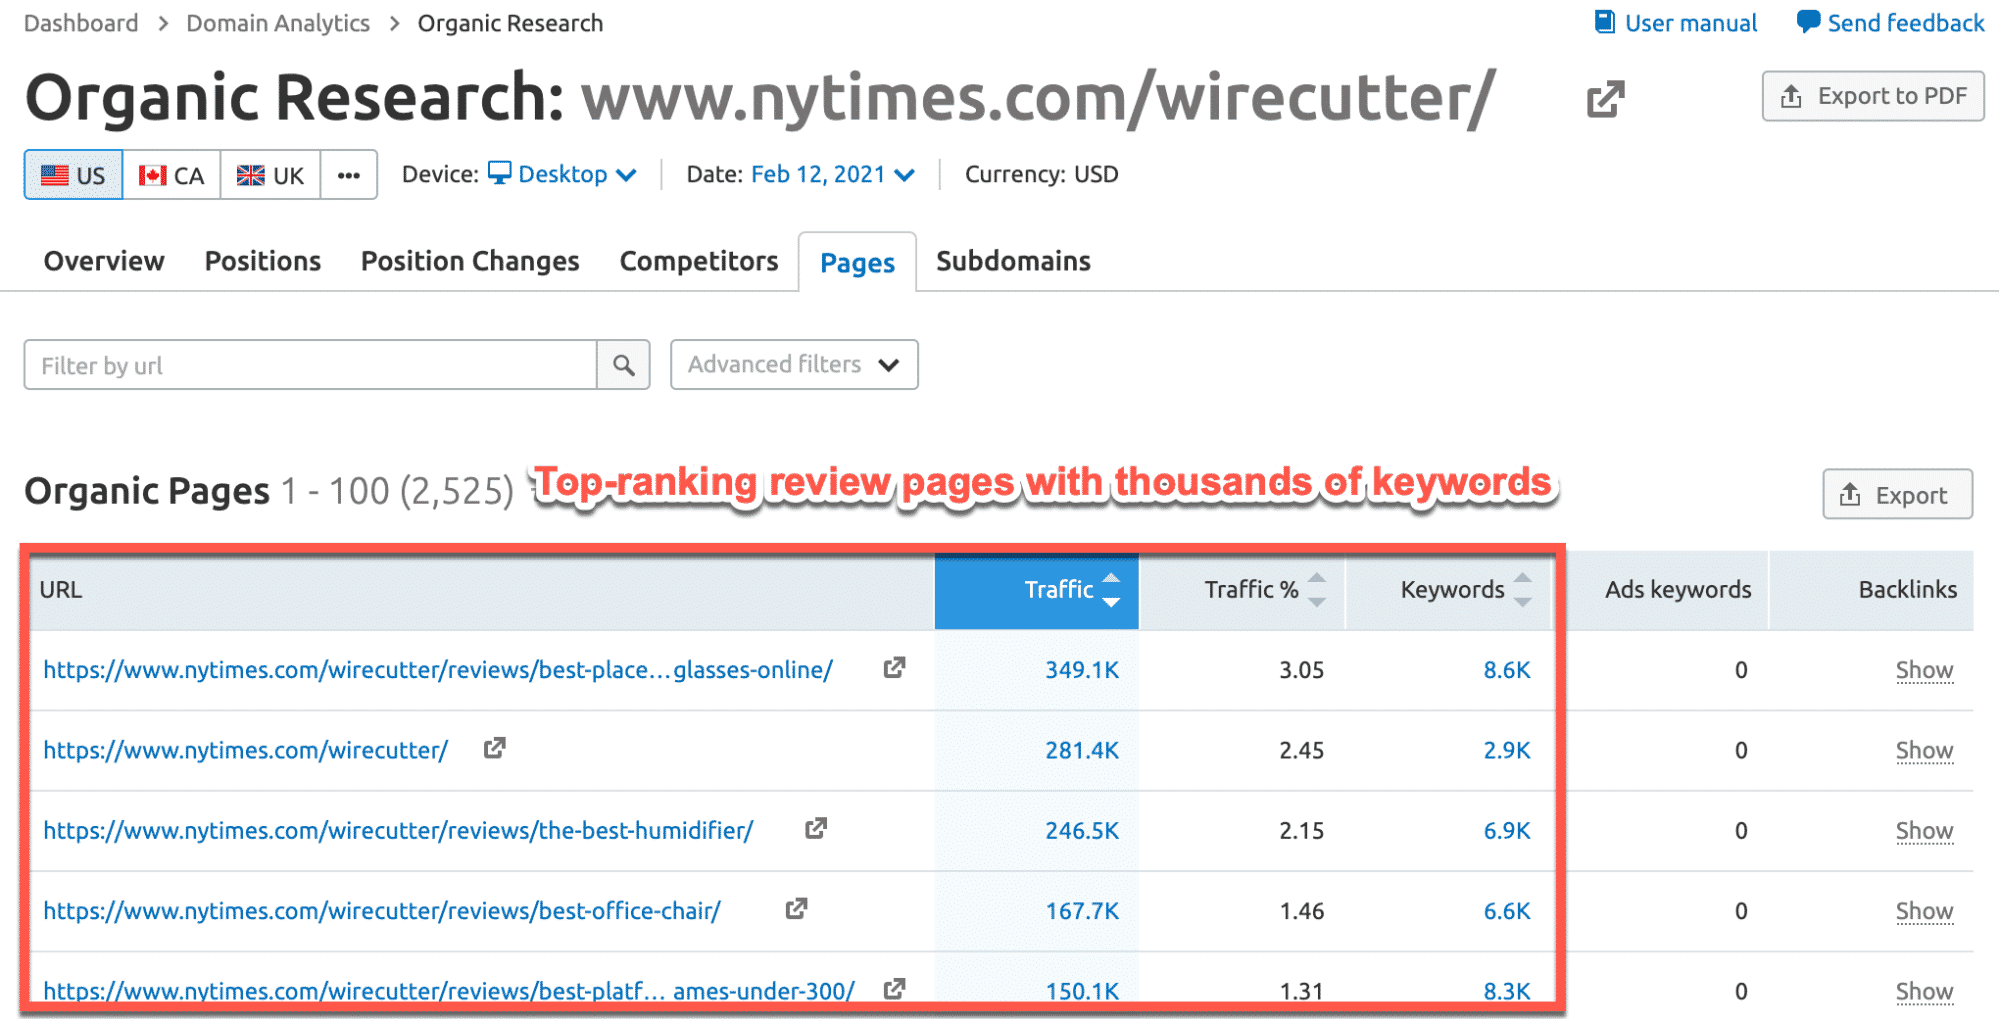
Task: Switch to the UK country database
Action: tap(270, 175)
